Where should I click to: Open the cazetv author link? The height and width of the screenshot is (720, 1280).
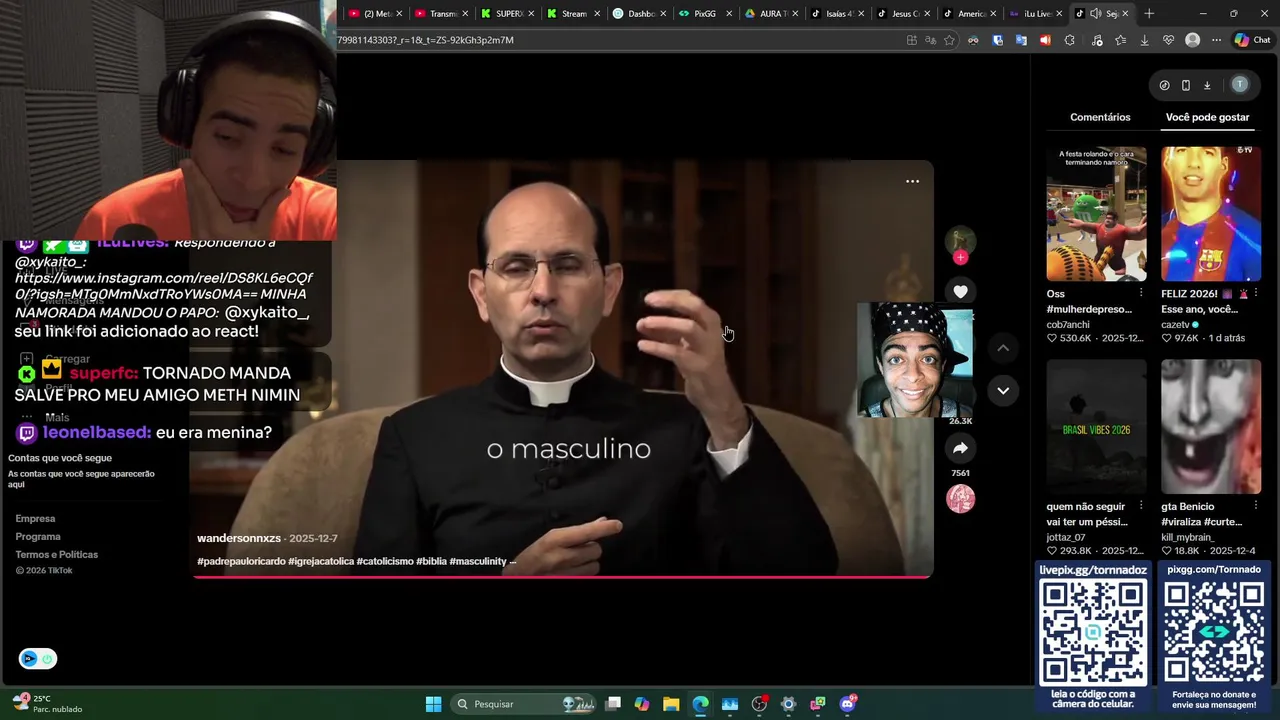pos(1176,325)
